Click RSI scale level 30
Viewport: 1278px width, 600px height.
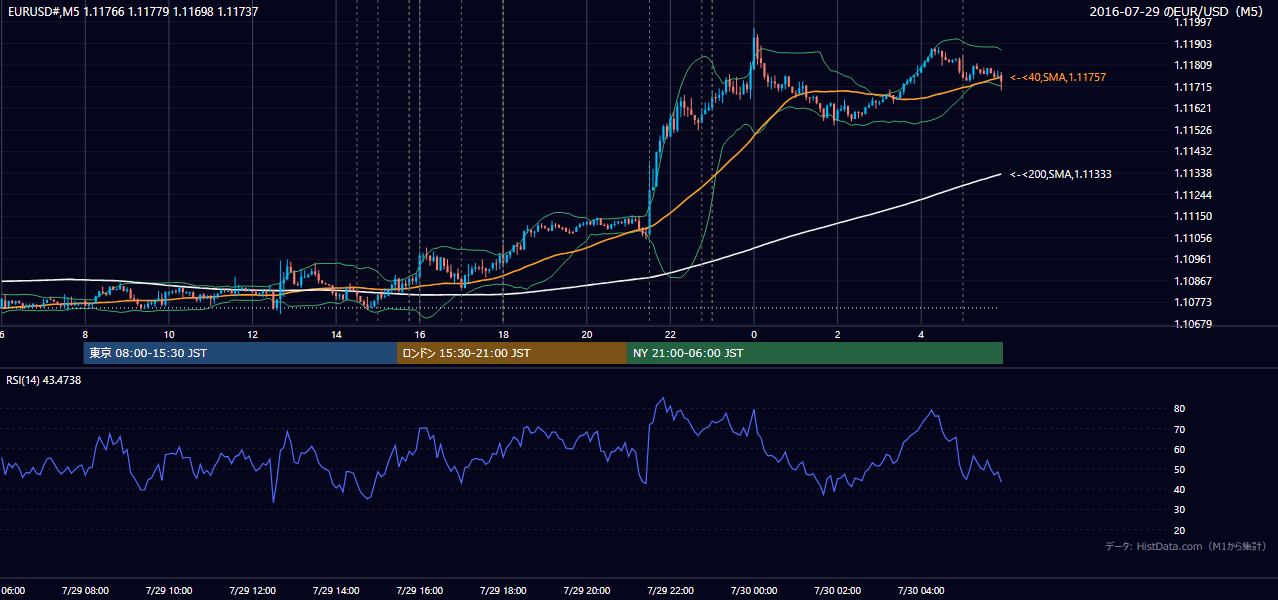(1179, 509)
